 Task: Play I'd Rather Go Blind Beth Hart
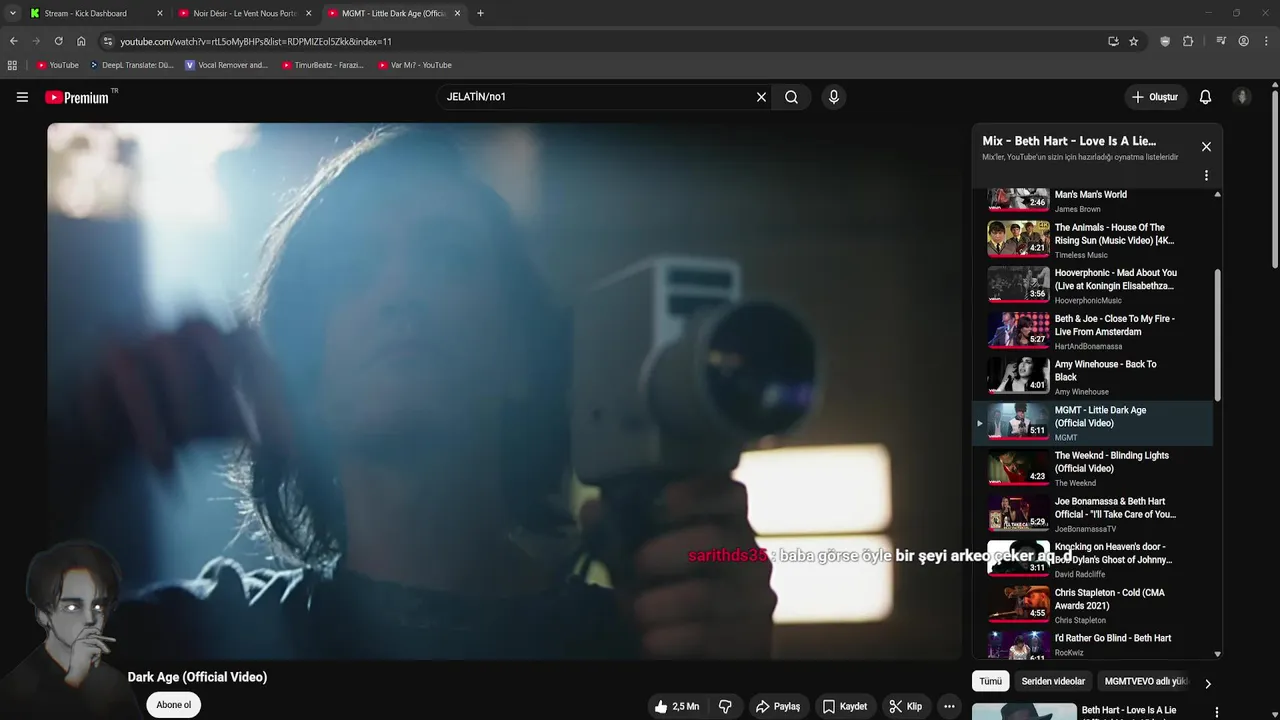click(x=1093, y=645)
